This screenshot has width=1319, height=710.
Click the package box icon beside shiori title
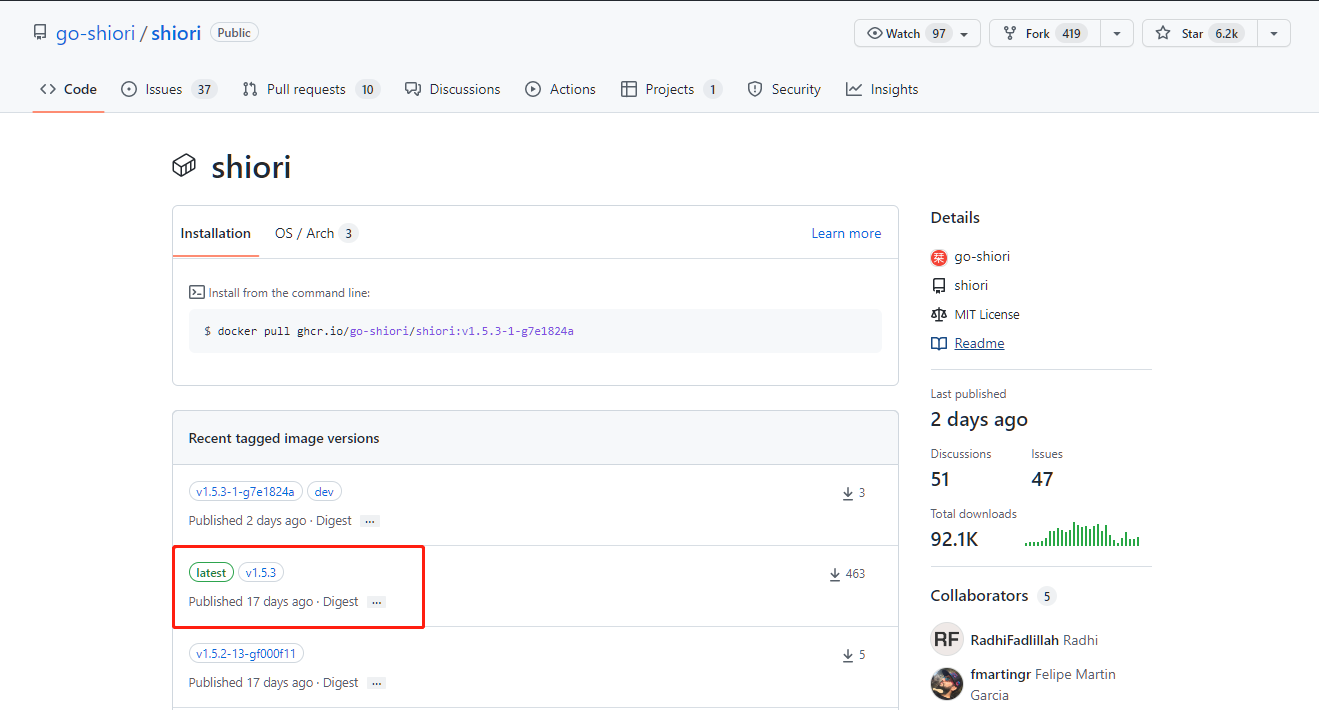[184, 166]
